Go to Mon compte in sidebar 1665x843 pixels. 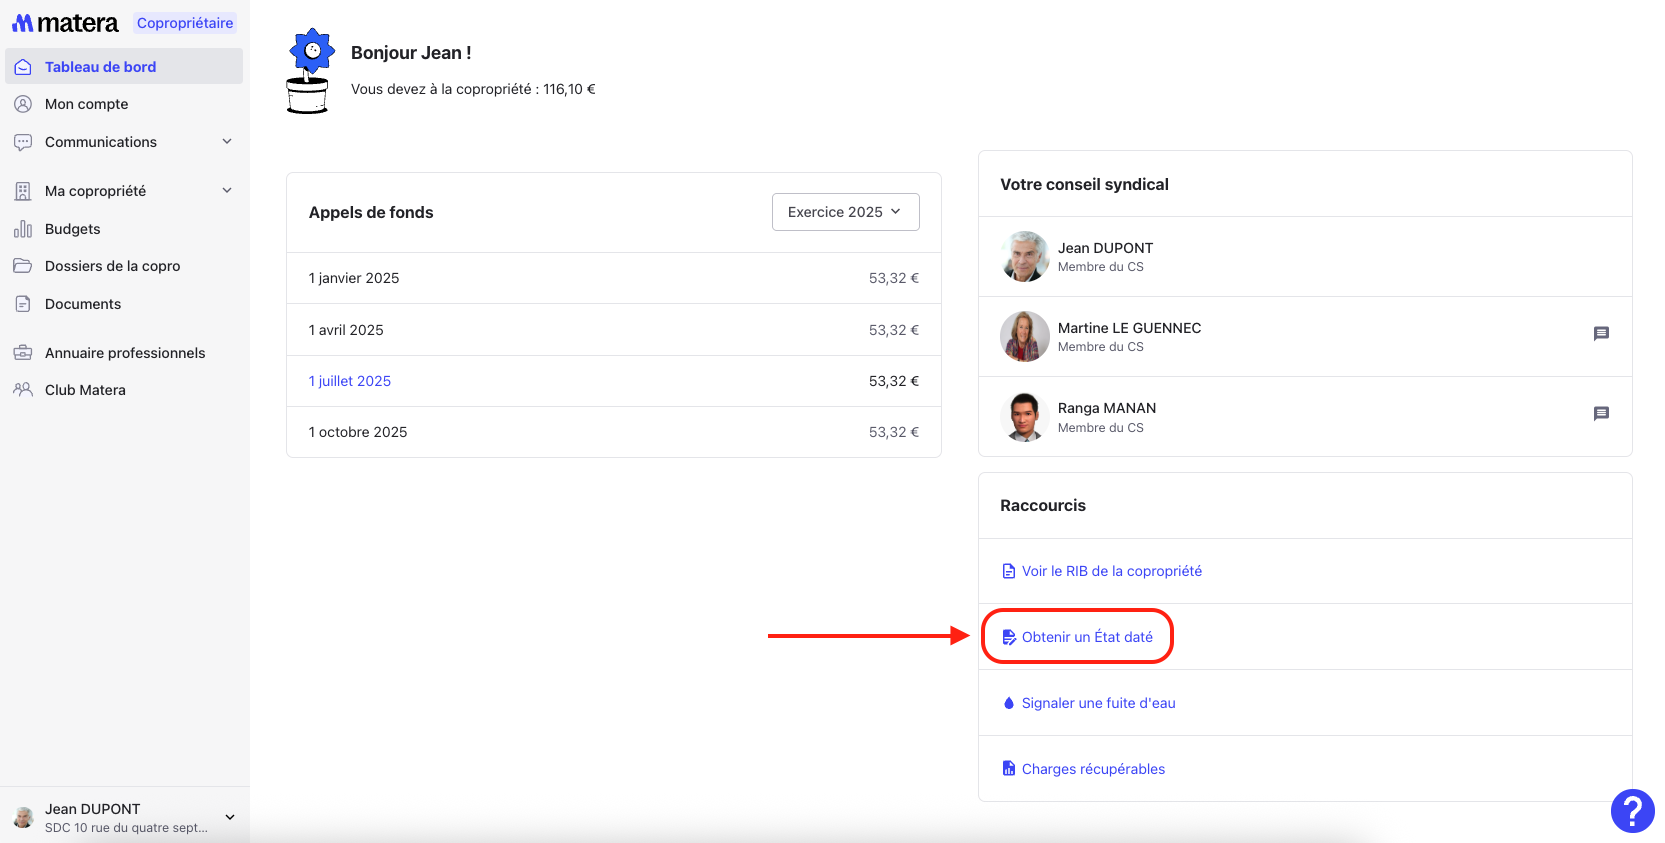pos(86,104)
